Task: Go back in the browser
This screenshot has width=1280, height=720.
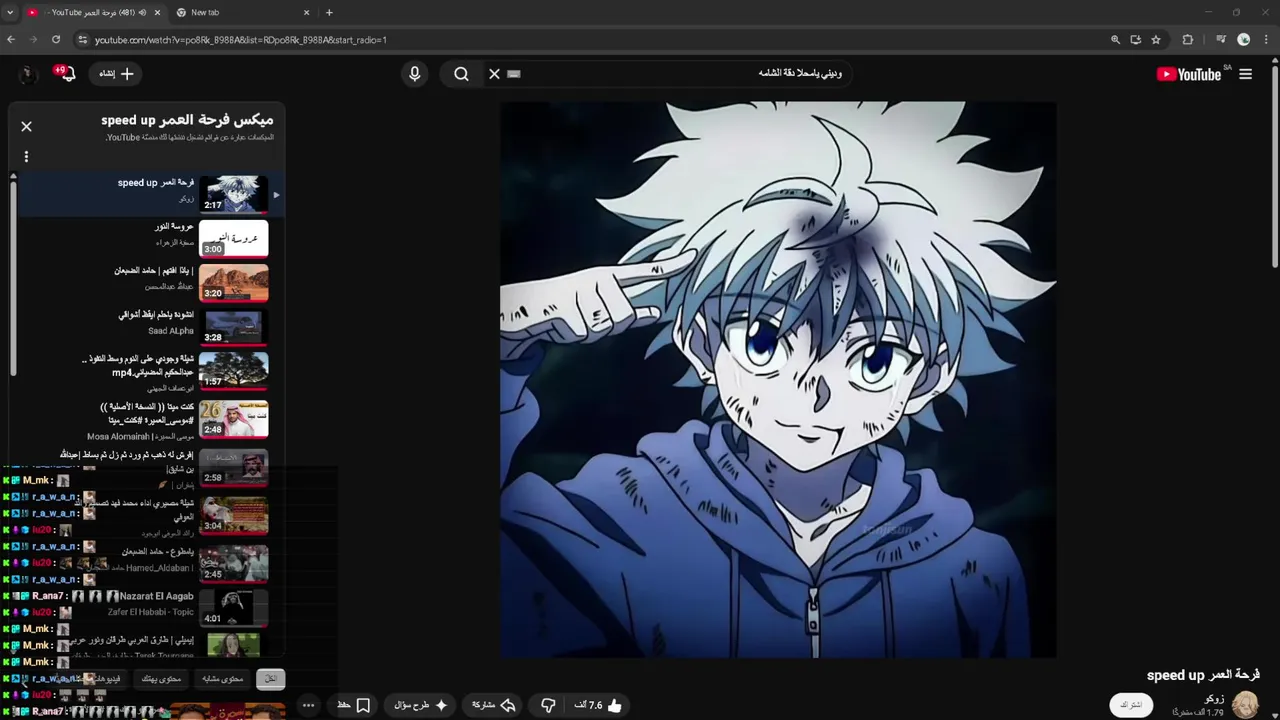Action: 11,40
